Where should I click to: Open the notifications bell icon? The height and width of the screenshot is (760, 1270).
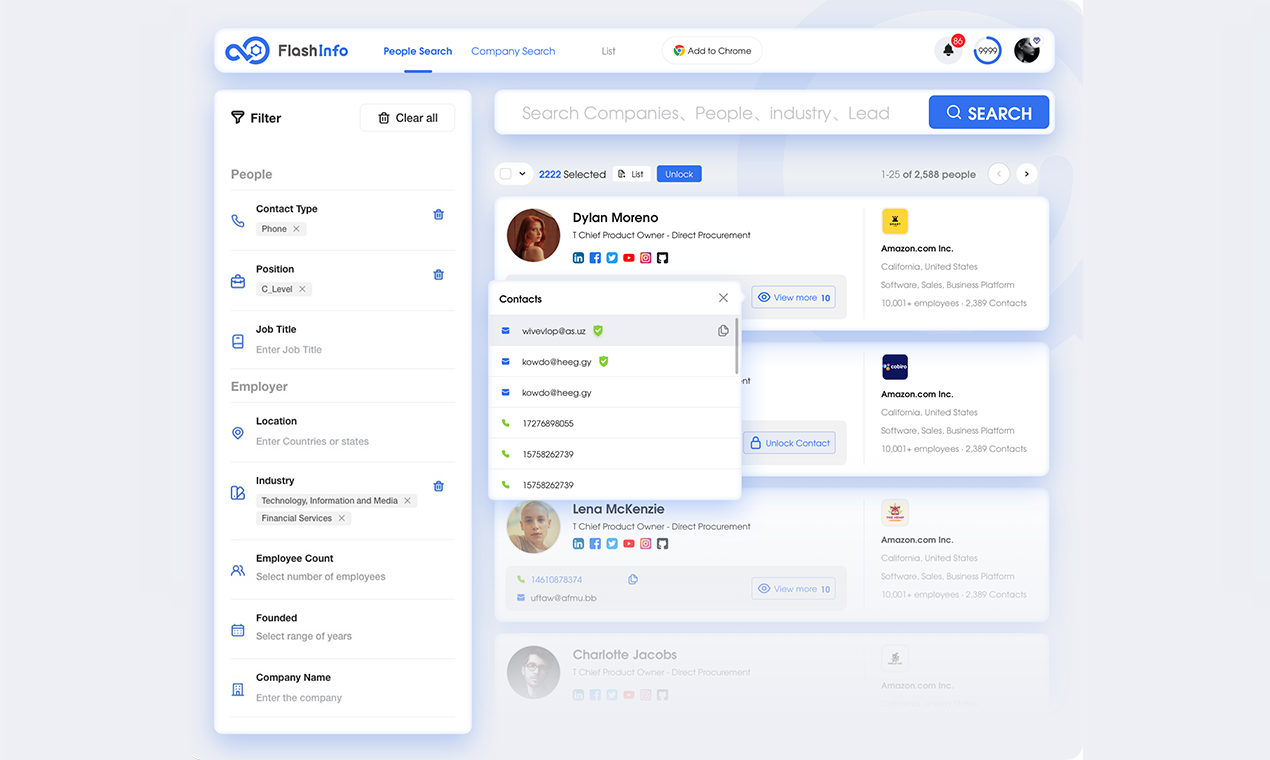[x=946, y=51]
